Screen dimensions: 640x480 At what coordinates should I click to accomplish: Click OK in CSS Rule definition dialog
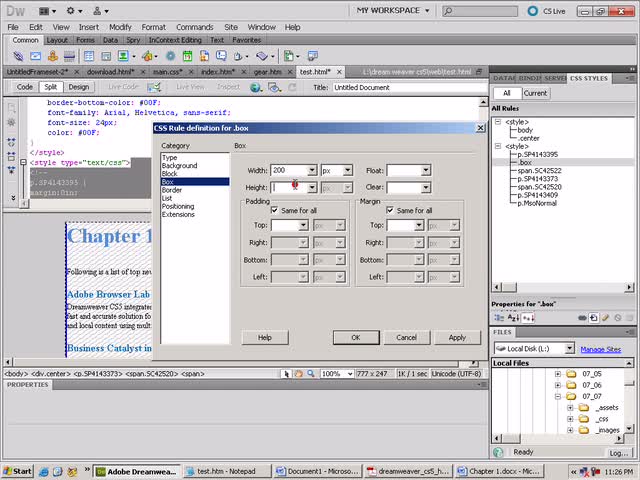coord(356,338)
